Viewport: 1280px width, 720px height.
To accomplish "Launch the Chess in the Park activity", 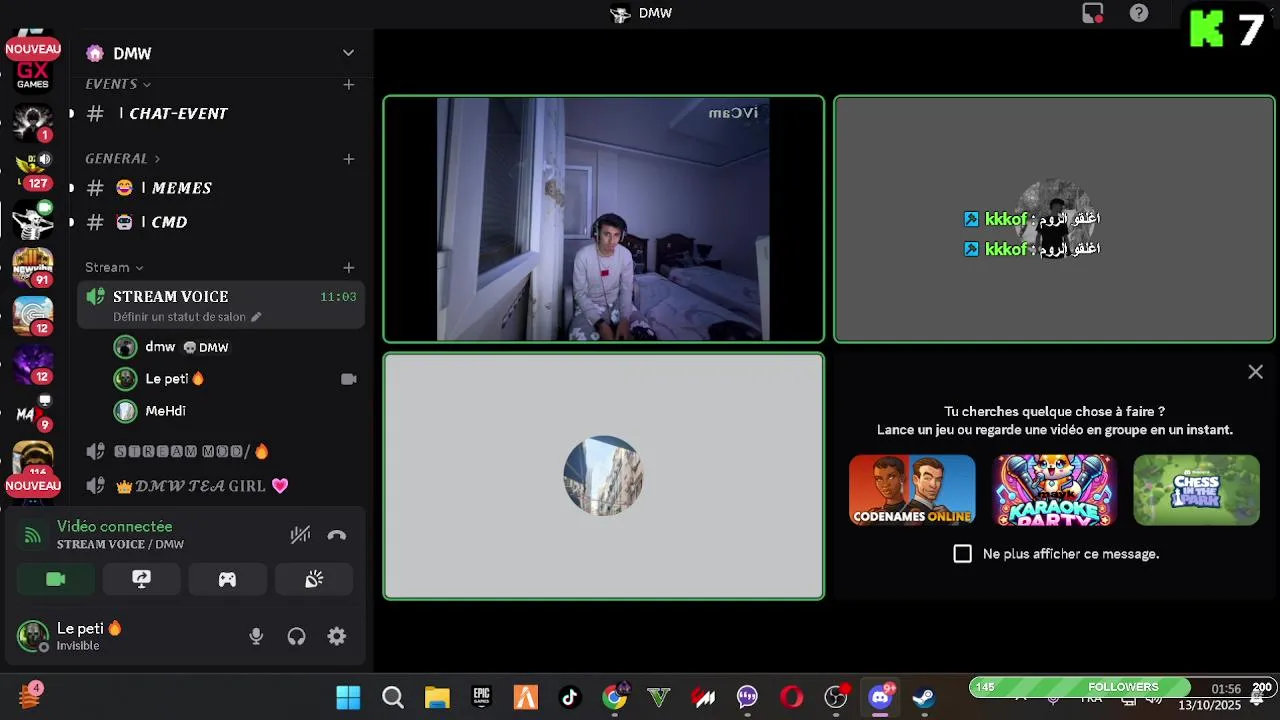I will point(1196,490).
